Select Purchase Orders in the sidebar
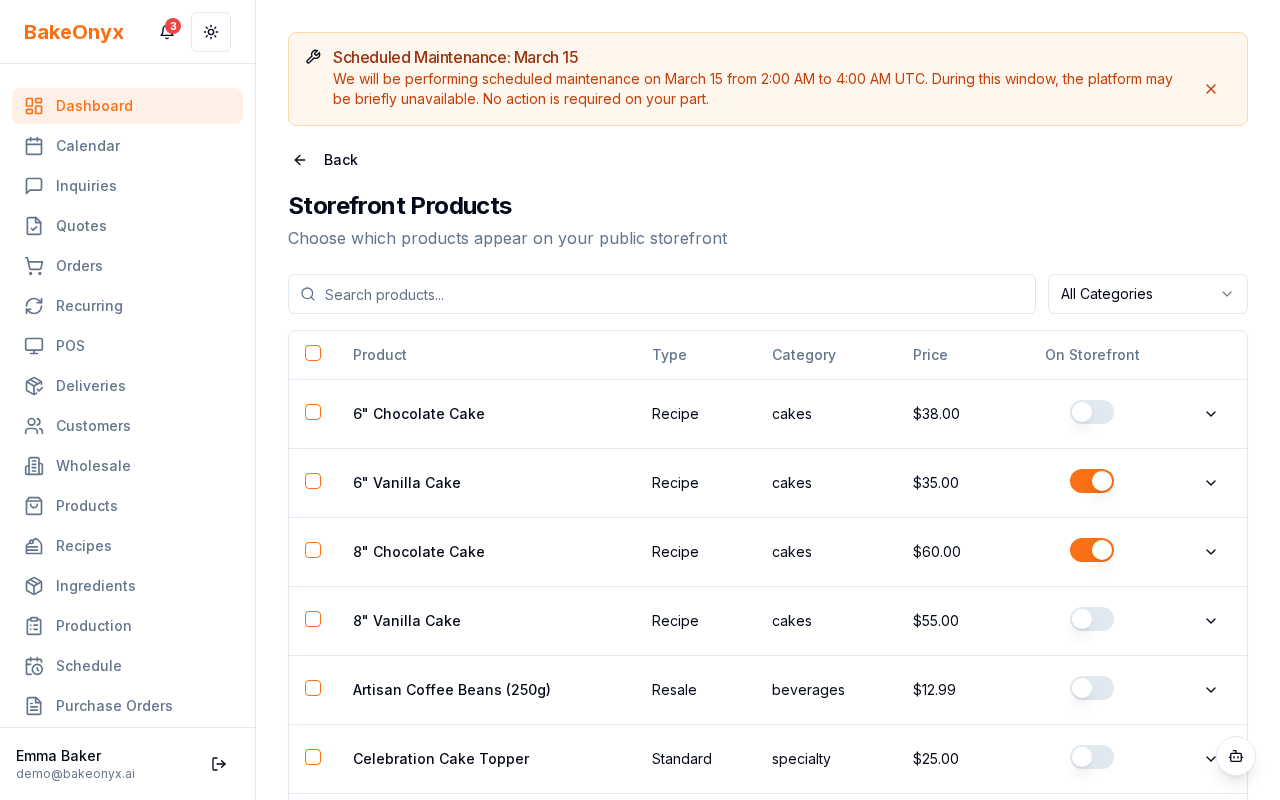1280x800 pixels. point(114,706)
